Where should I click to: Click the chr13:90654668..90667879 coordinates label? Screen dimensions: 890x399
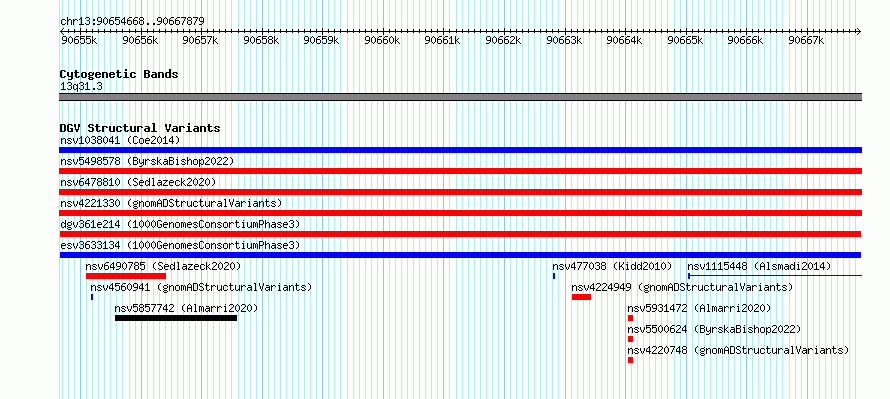coord(132,22)
